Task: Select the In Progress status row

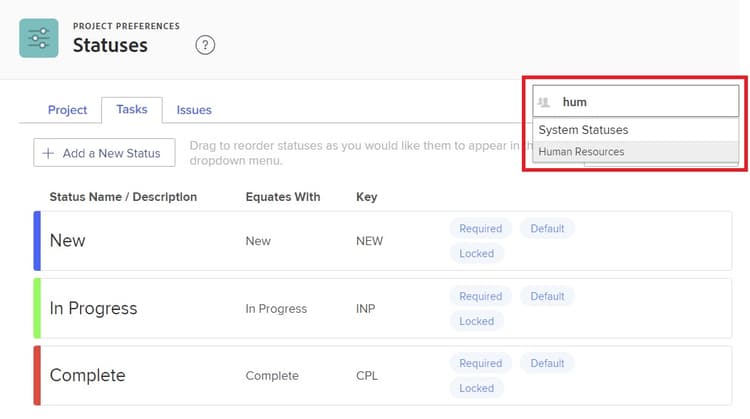Action: [x=300, y=308]
